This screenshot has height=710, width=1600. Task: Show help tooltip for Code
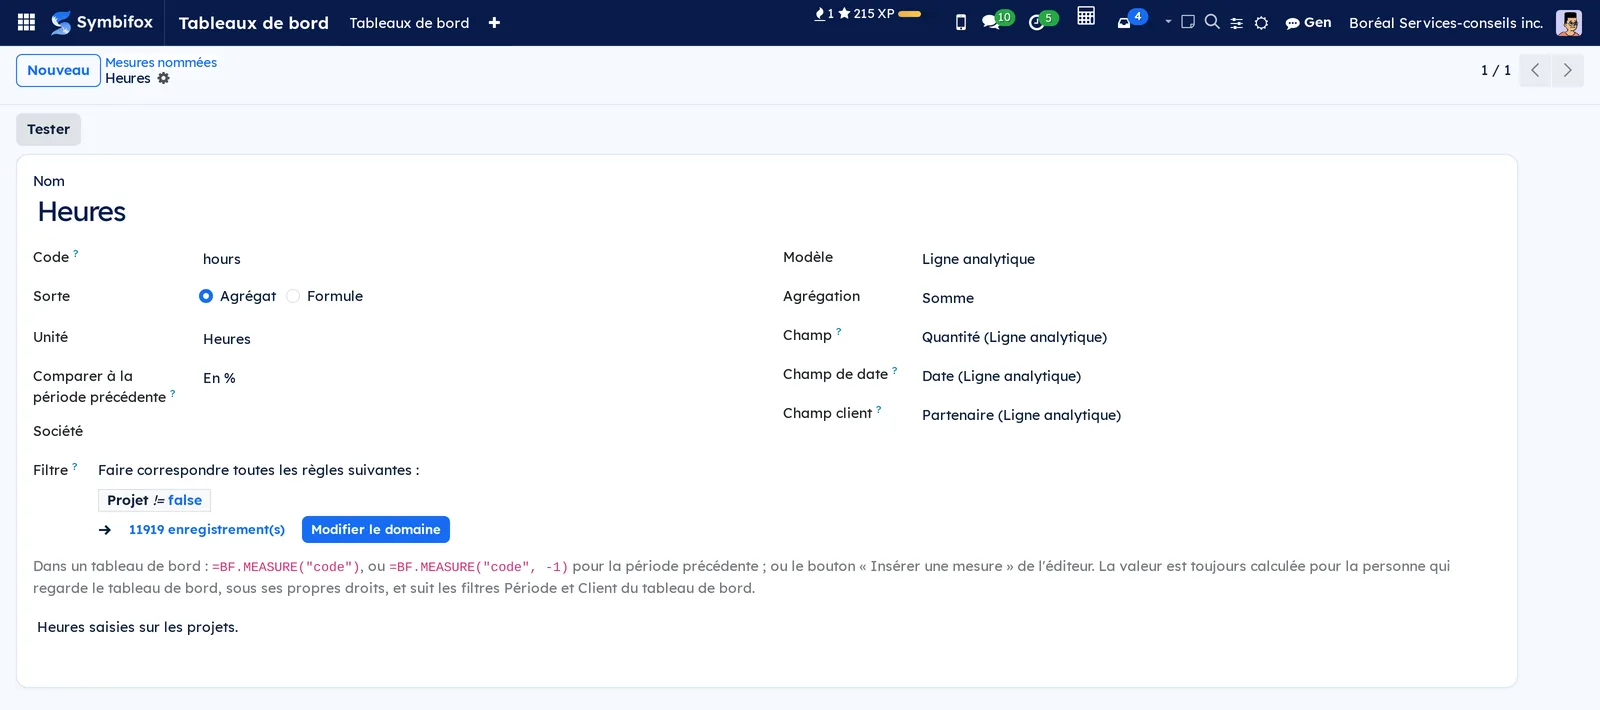click(x=76, y=253)
